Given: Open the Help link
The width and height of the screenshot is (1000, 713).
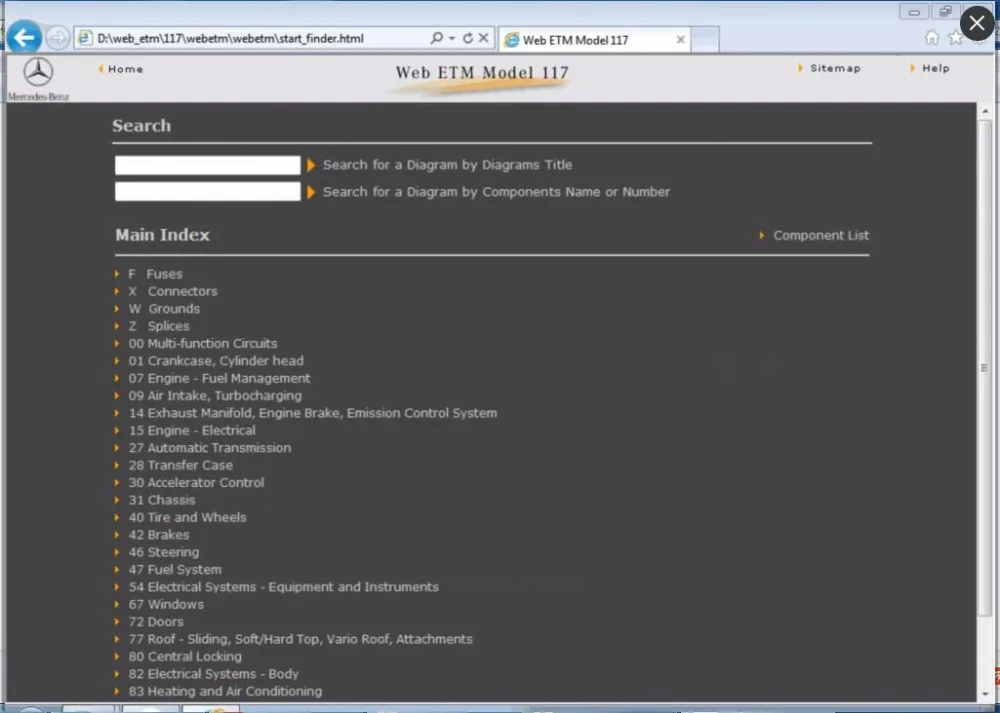Looking at the screenshot, I should (x=936, y=68).
